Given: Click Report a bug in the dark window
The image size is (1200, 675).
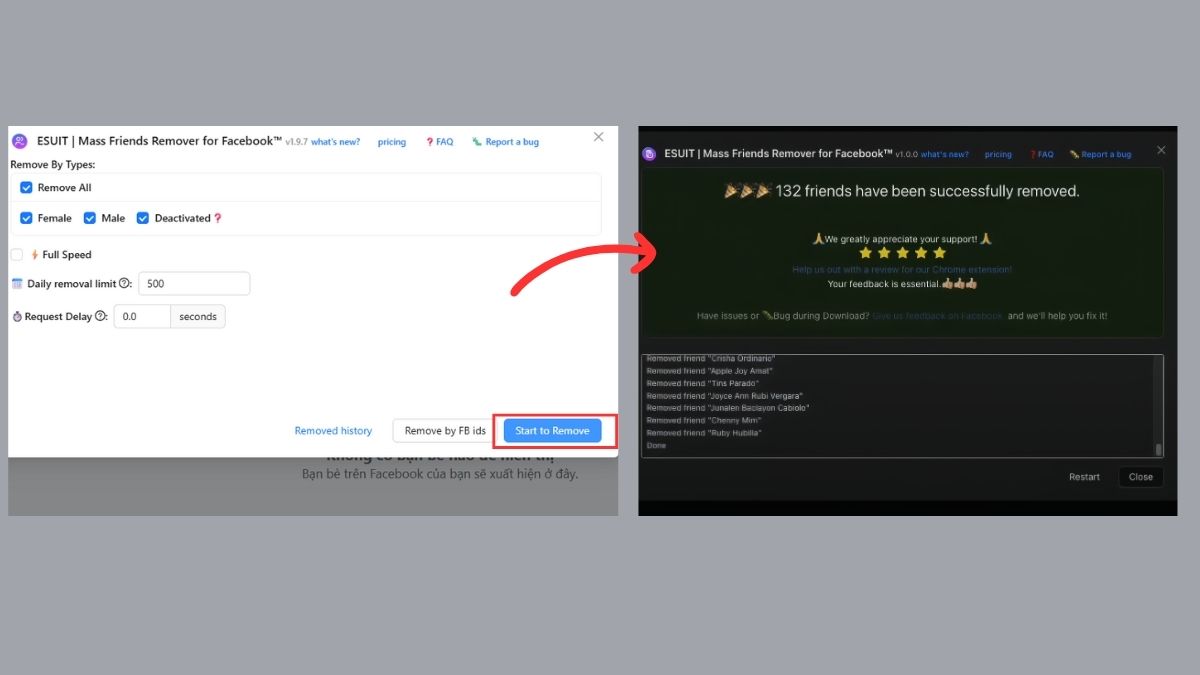Looking at the screenshot, I should 1100,155.
